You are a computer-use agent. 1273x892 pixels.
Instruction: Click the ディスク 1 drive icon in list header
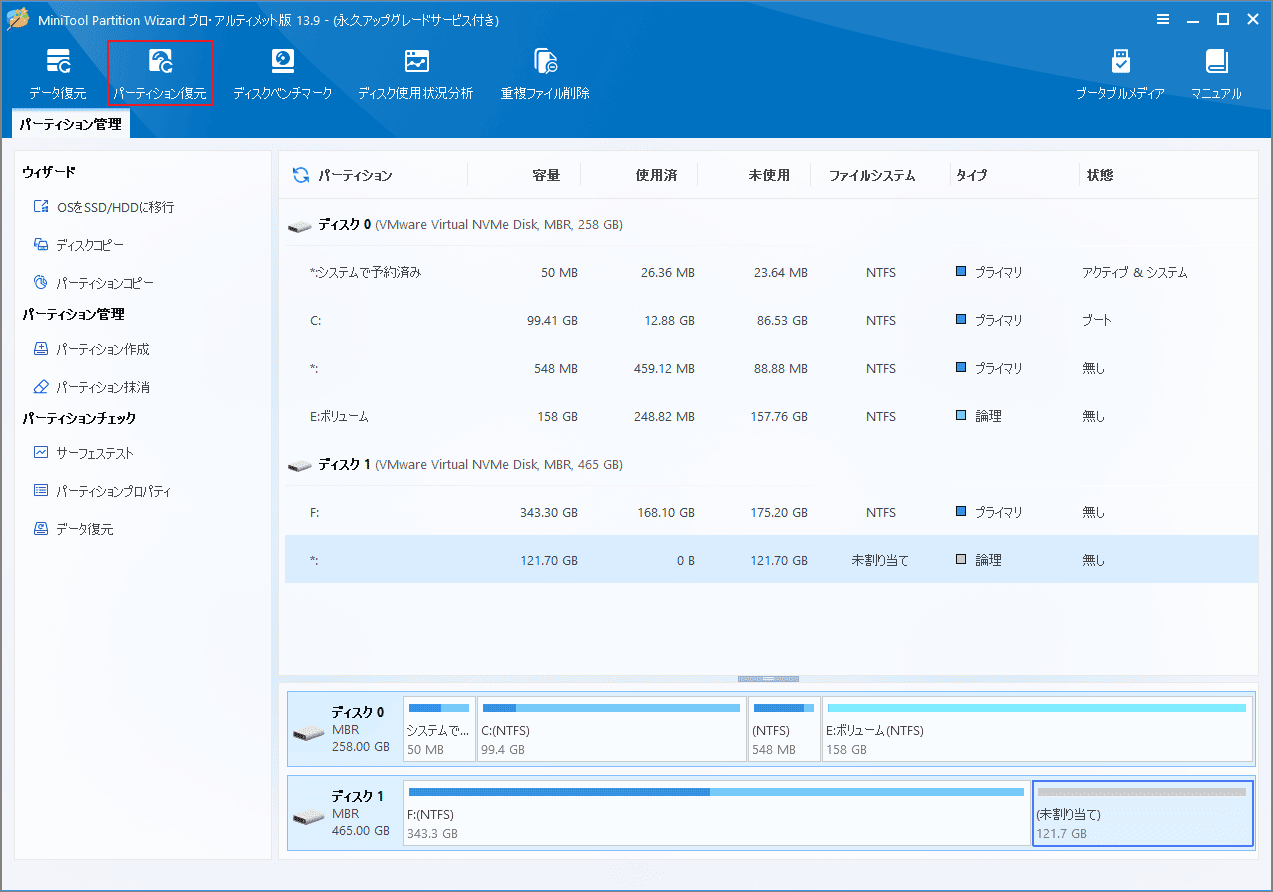click(299, 466)
